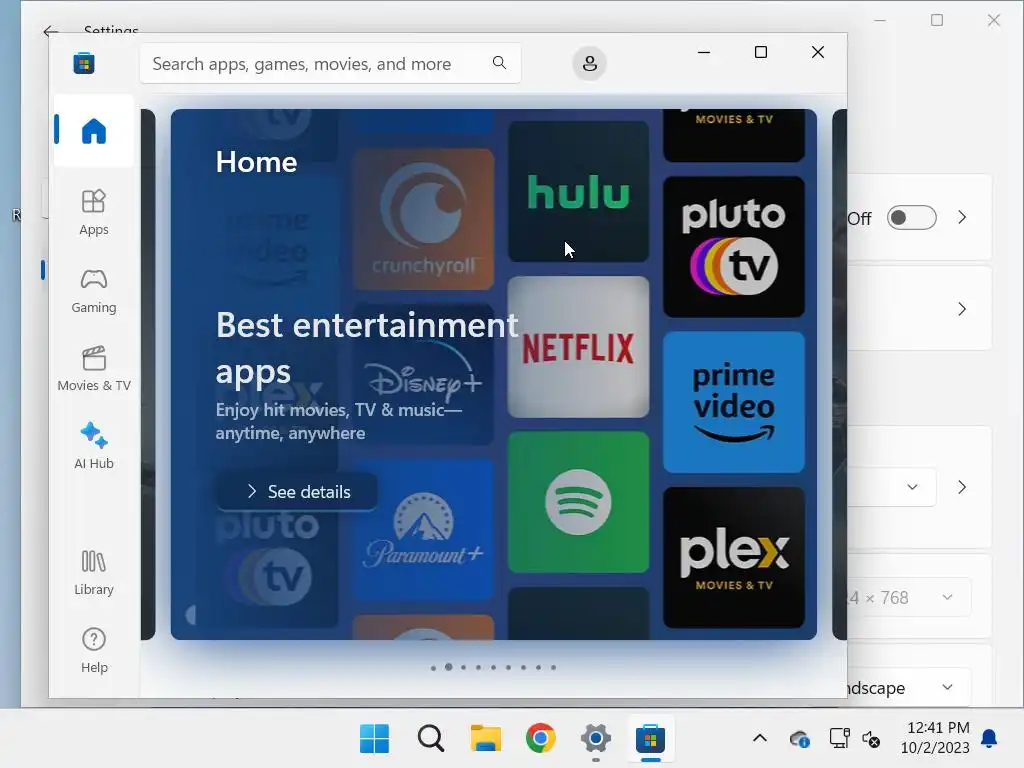This screenshot has height=768, width=1024.
Task: Open Movies & TV in sidebar
Action: (94, 369)
